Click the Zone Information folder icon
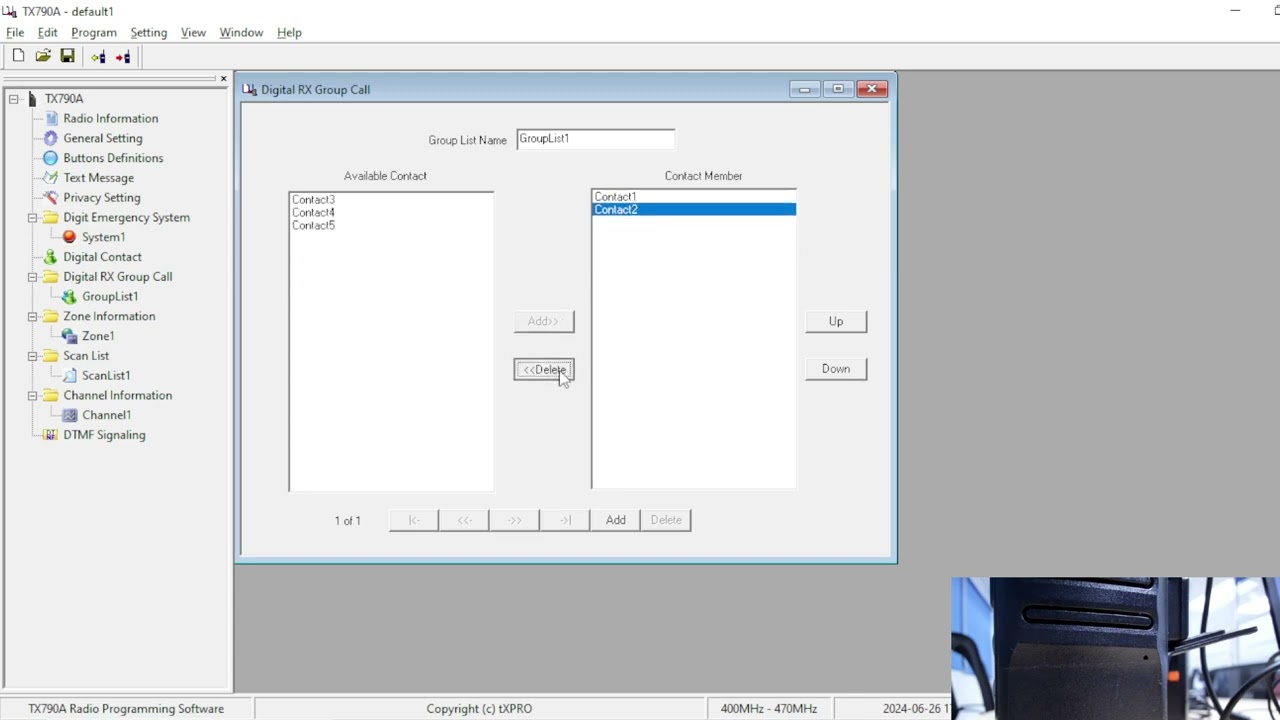 click(50, 316)
